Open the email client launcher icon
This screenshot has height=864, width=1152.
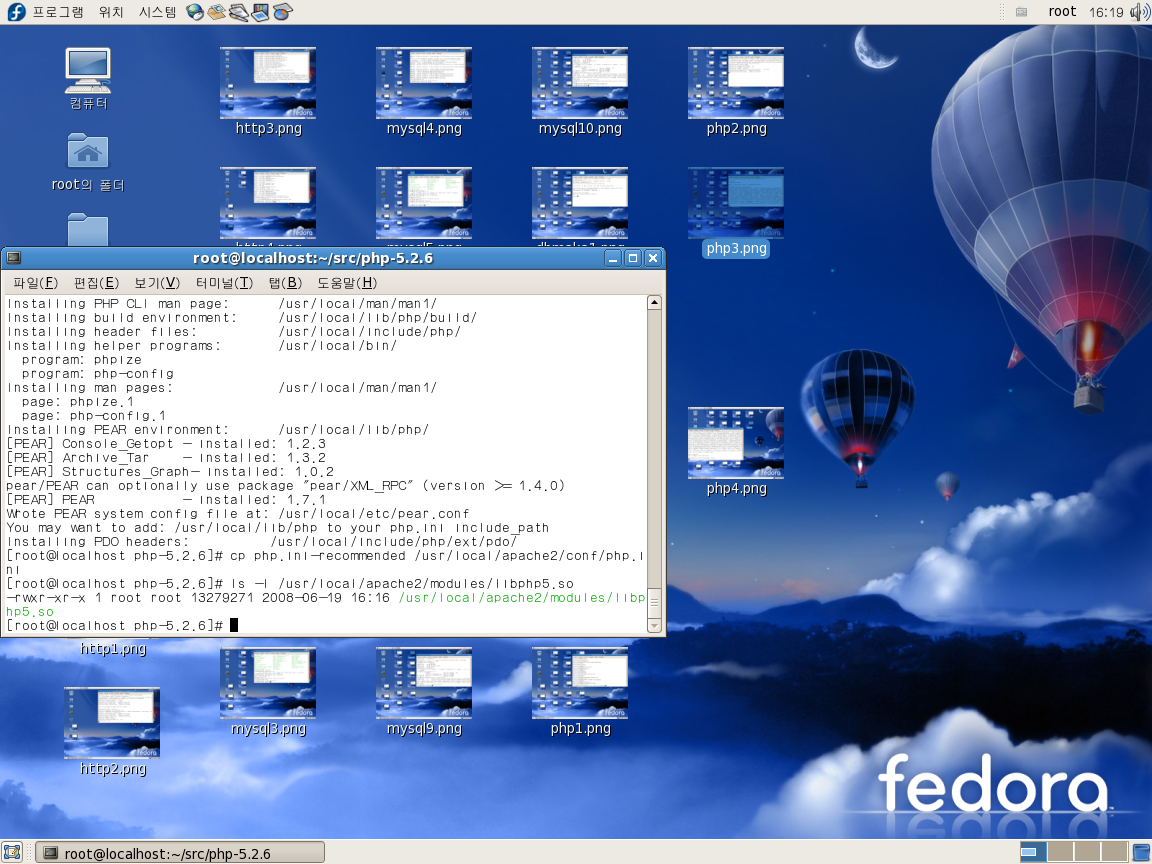click(216, 12)
